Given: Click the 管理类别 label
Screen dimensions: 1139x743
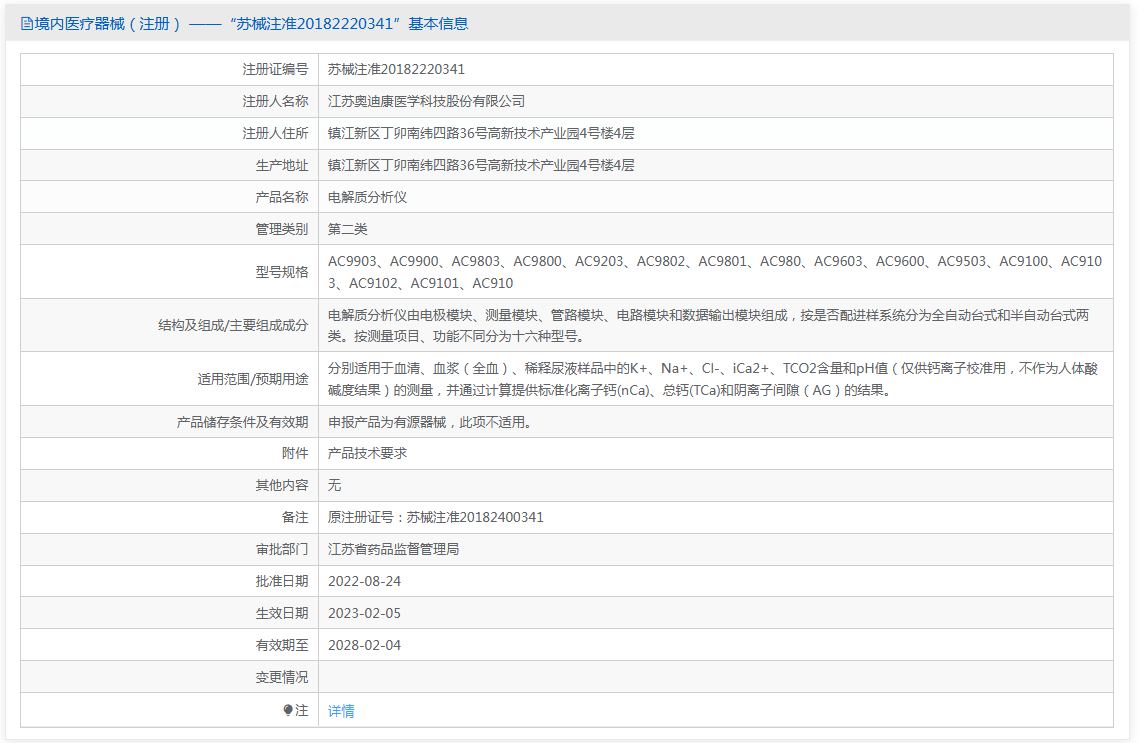Looking at the screenshot, I should [282, 229].
